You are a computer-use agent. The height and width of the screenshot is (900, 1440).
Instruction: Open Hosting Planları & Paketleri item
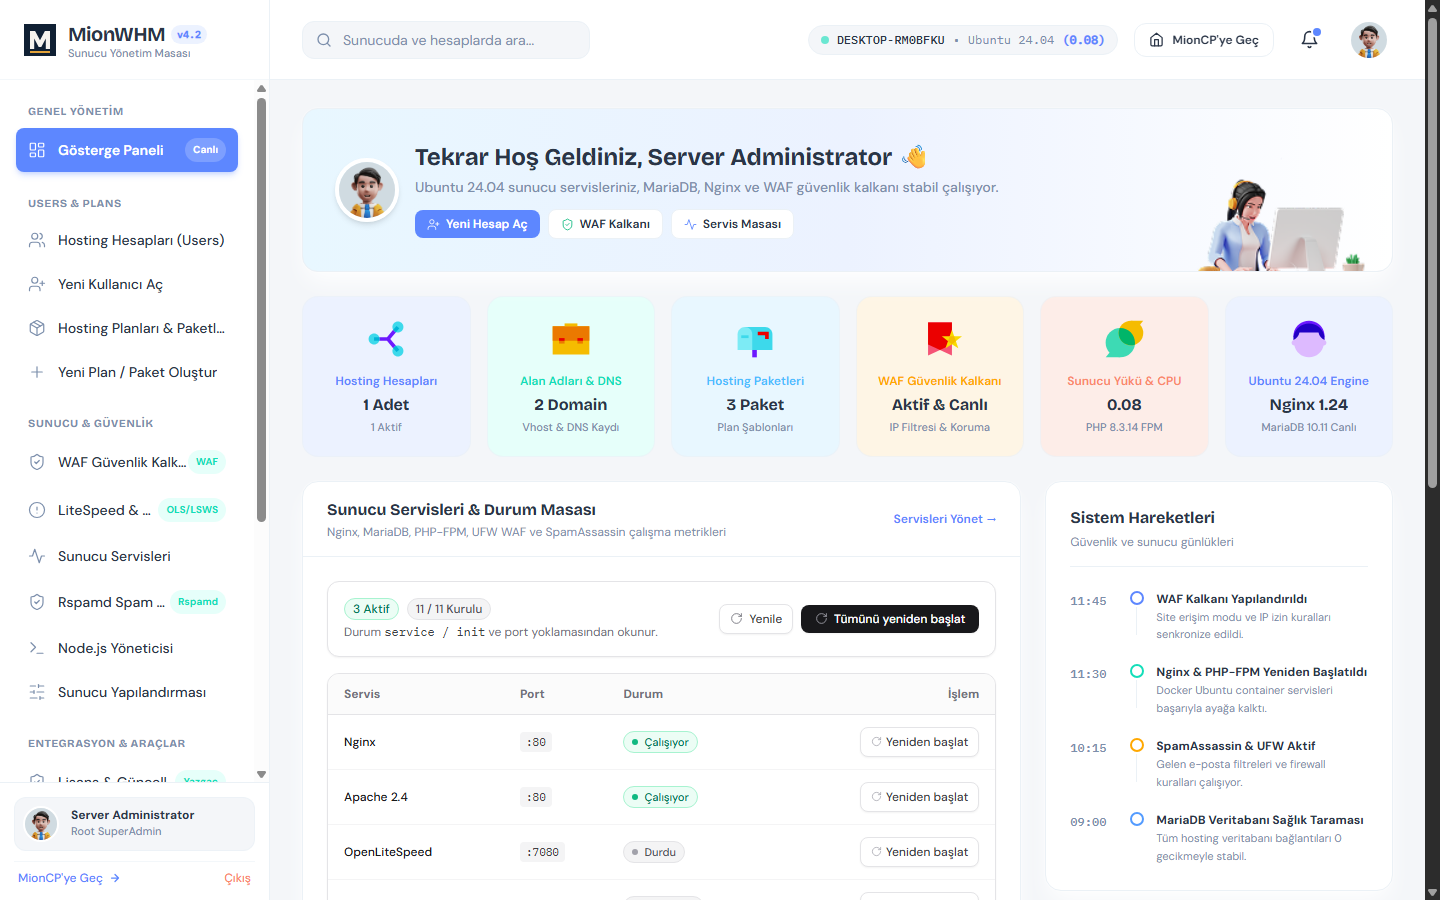[127, 328]
